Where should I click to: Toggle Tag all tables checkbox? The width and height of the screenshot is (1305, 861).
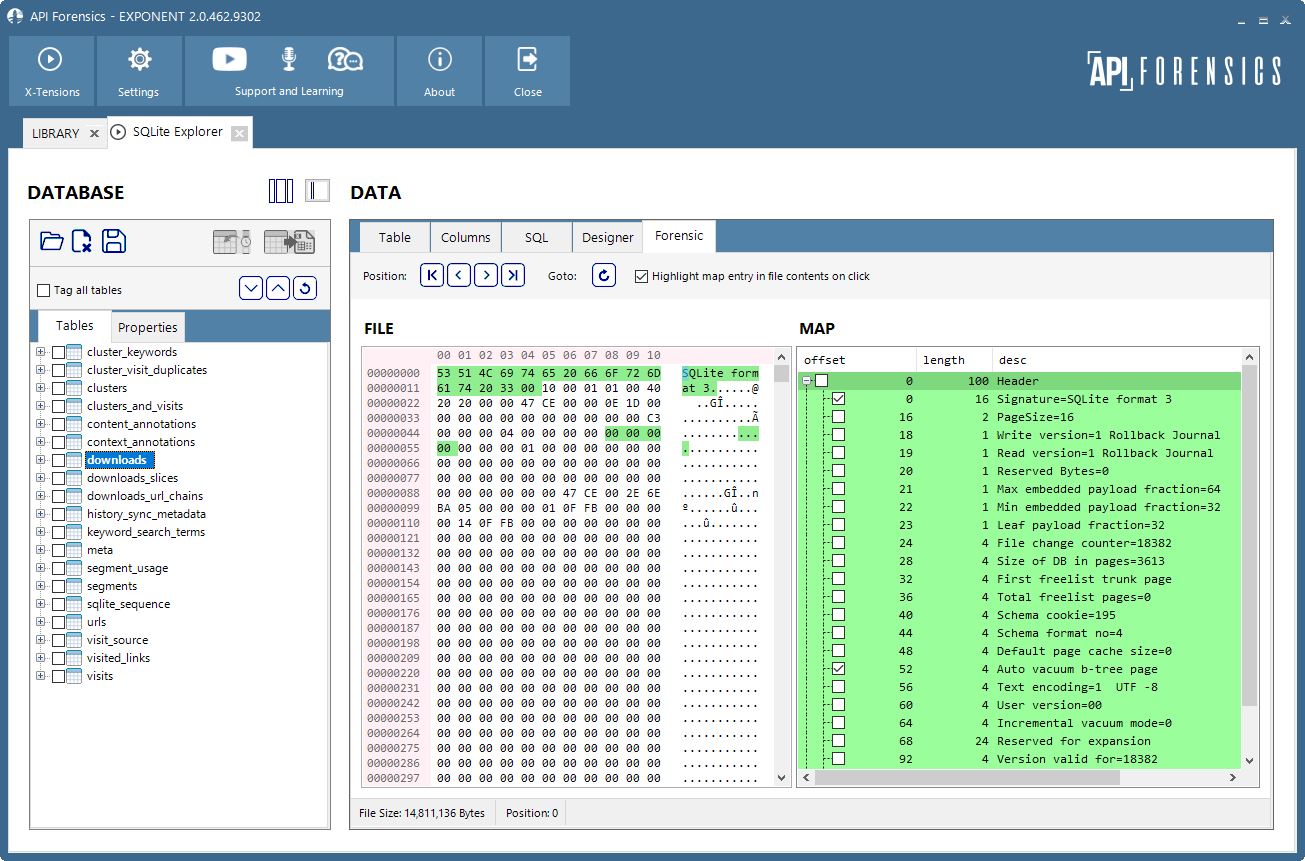[43, 290]
